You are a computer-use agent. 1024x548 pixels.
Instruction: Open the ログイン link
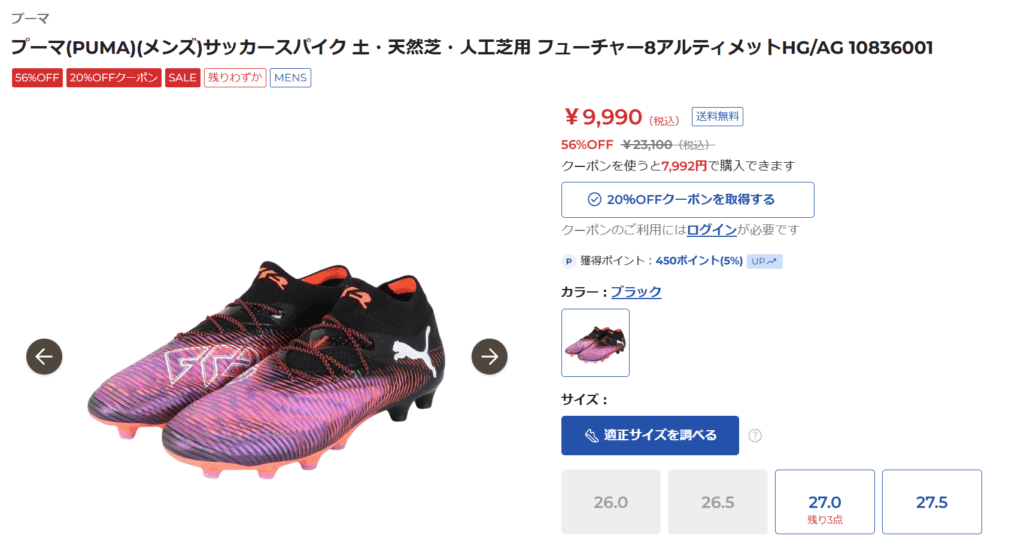712,230
